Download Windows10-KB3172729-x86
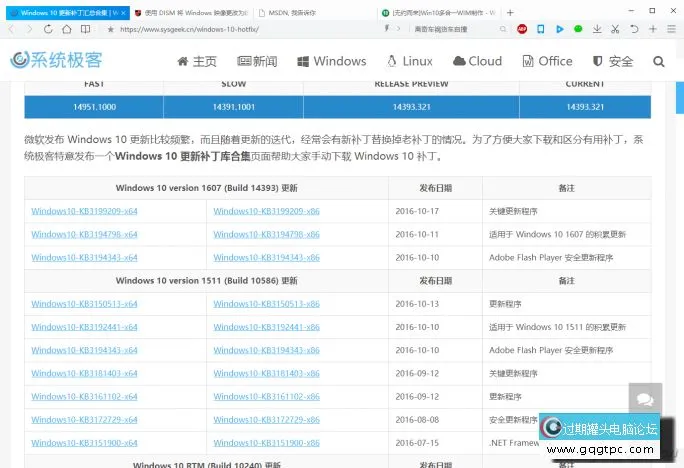The height and width of the screenshot is (468, 684). [266, 420]
